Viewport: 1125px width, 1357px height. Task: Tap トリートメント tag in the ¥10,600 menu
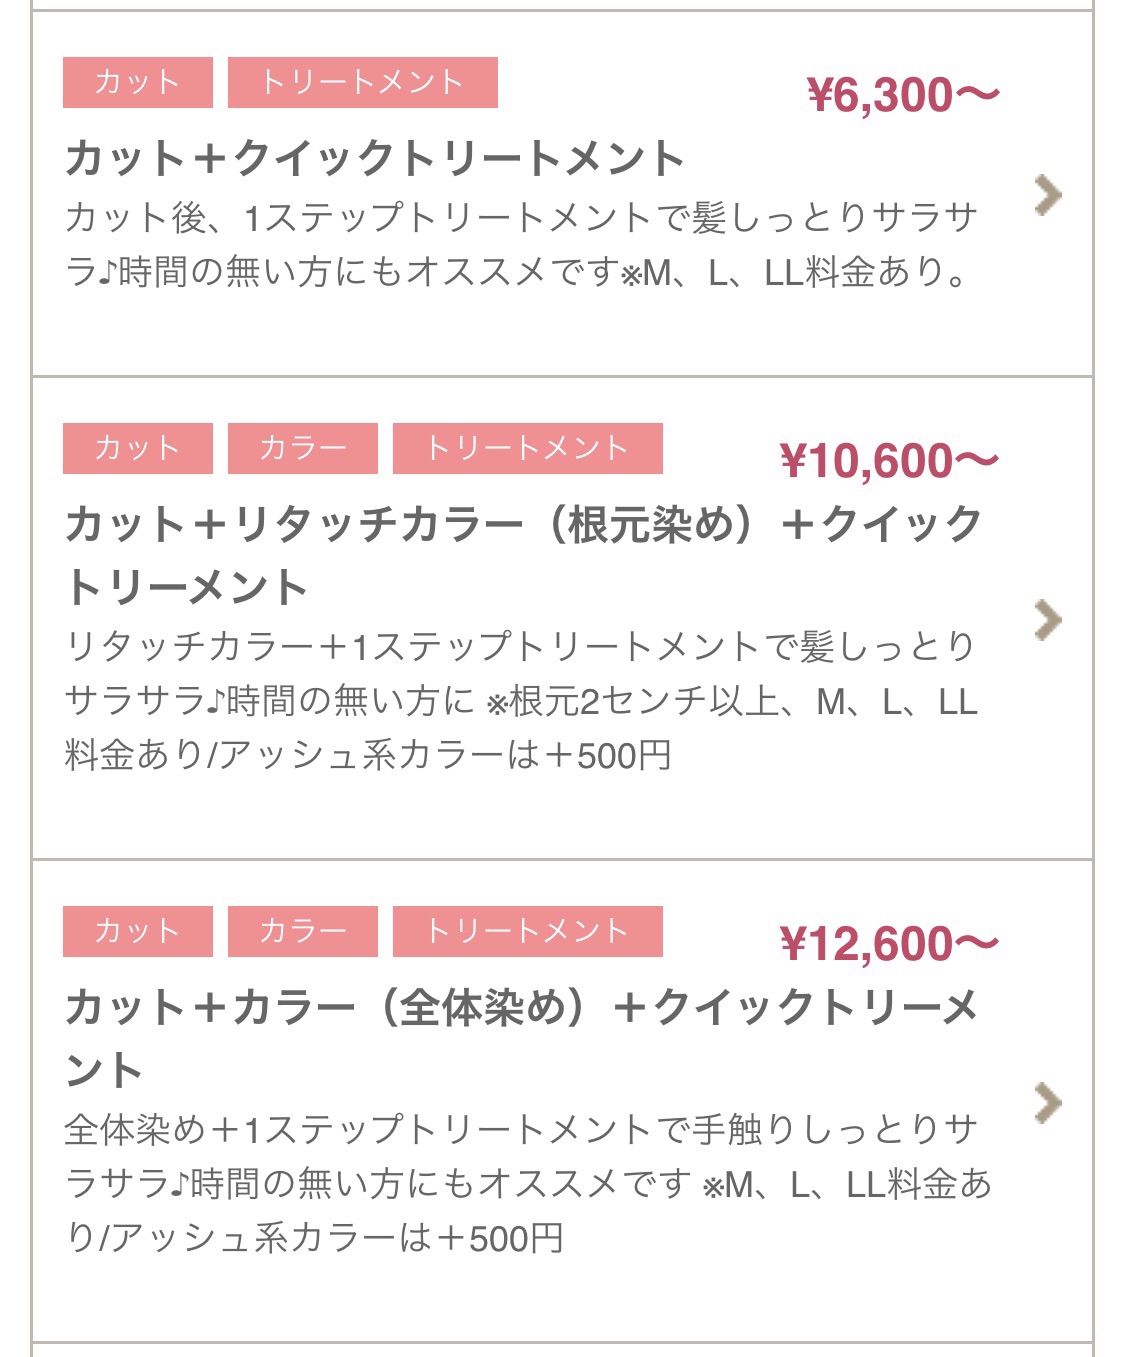click(x=527, y=448)
